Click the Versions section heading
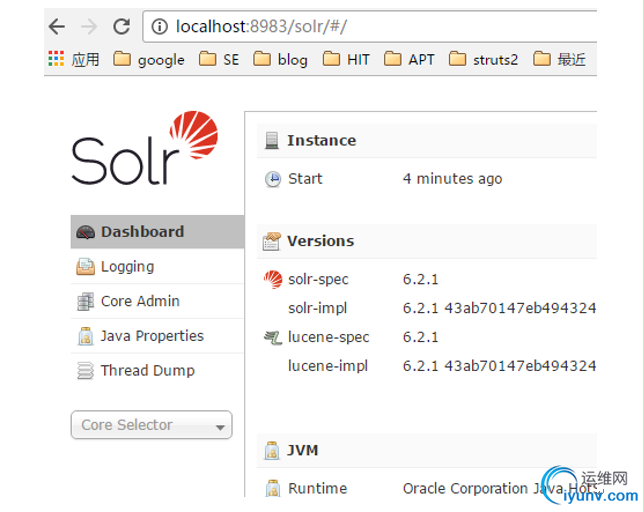The image size is (644, 512). (x=320, y=241)
